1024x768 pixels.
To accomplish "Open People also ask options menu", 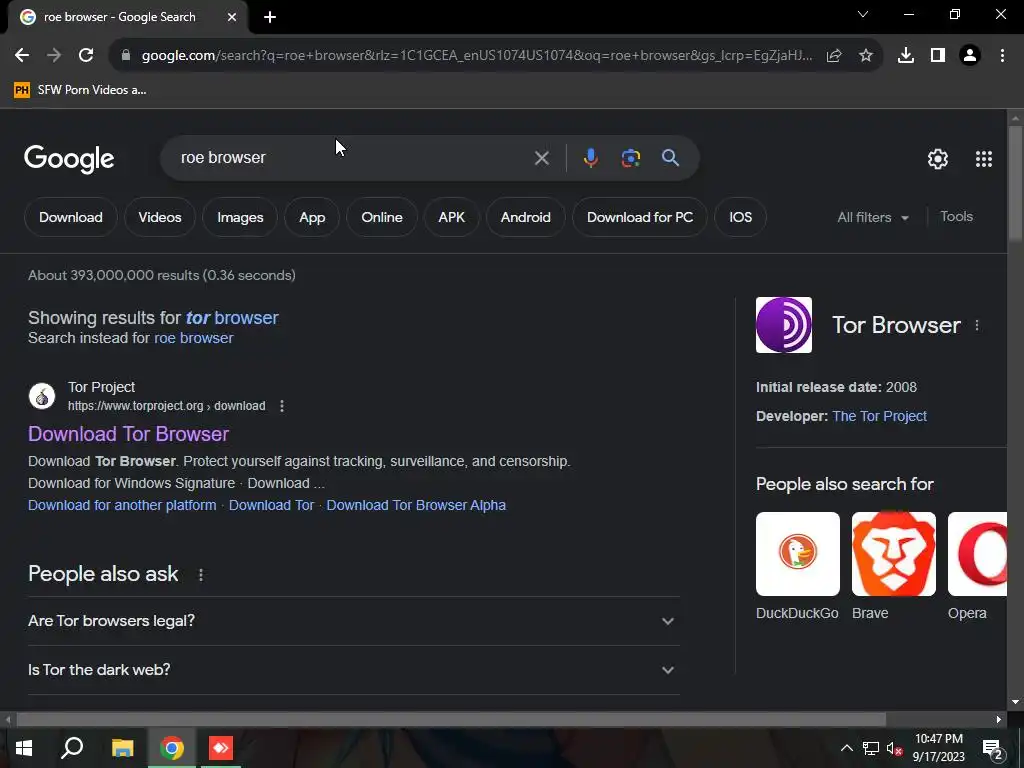I will tap(200, 575).
